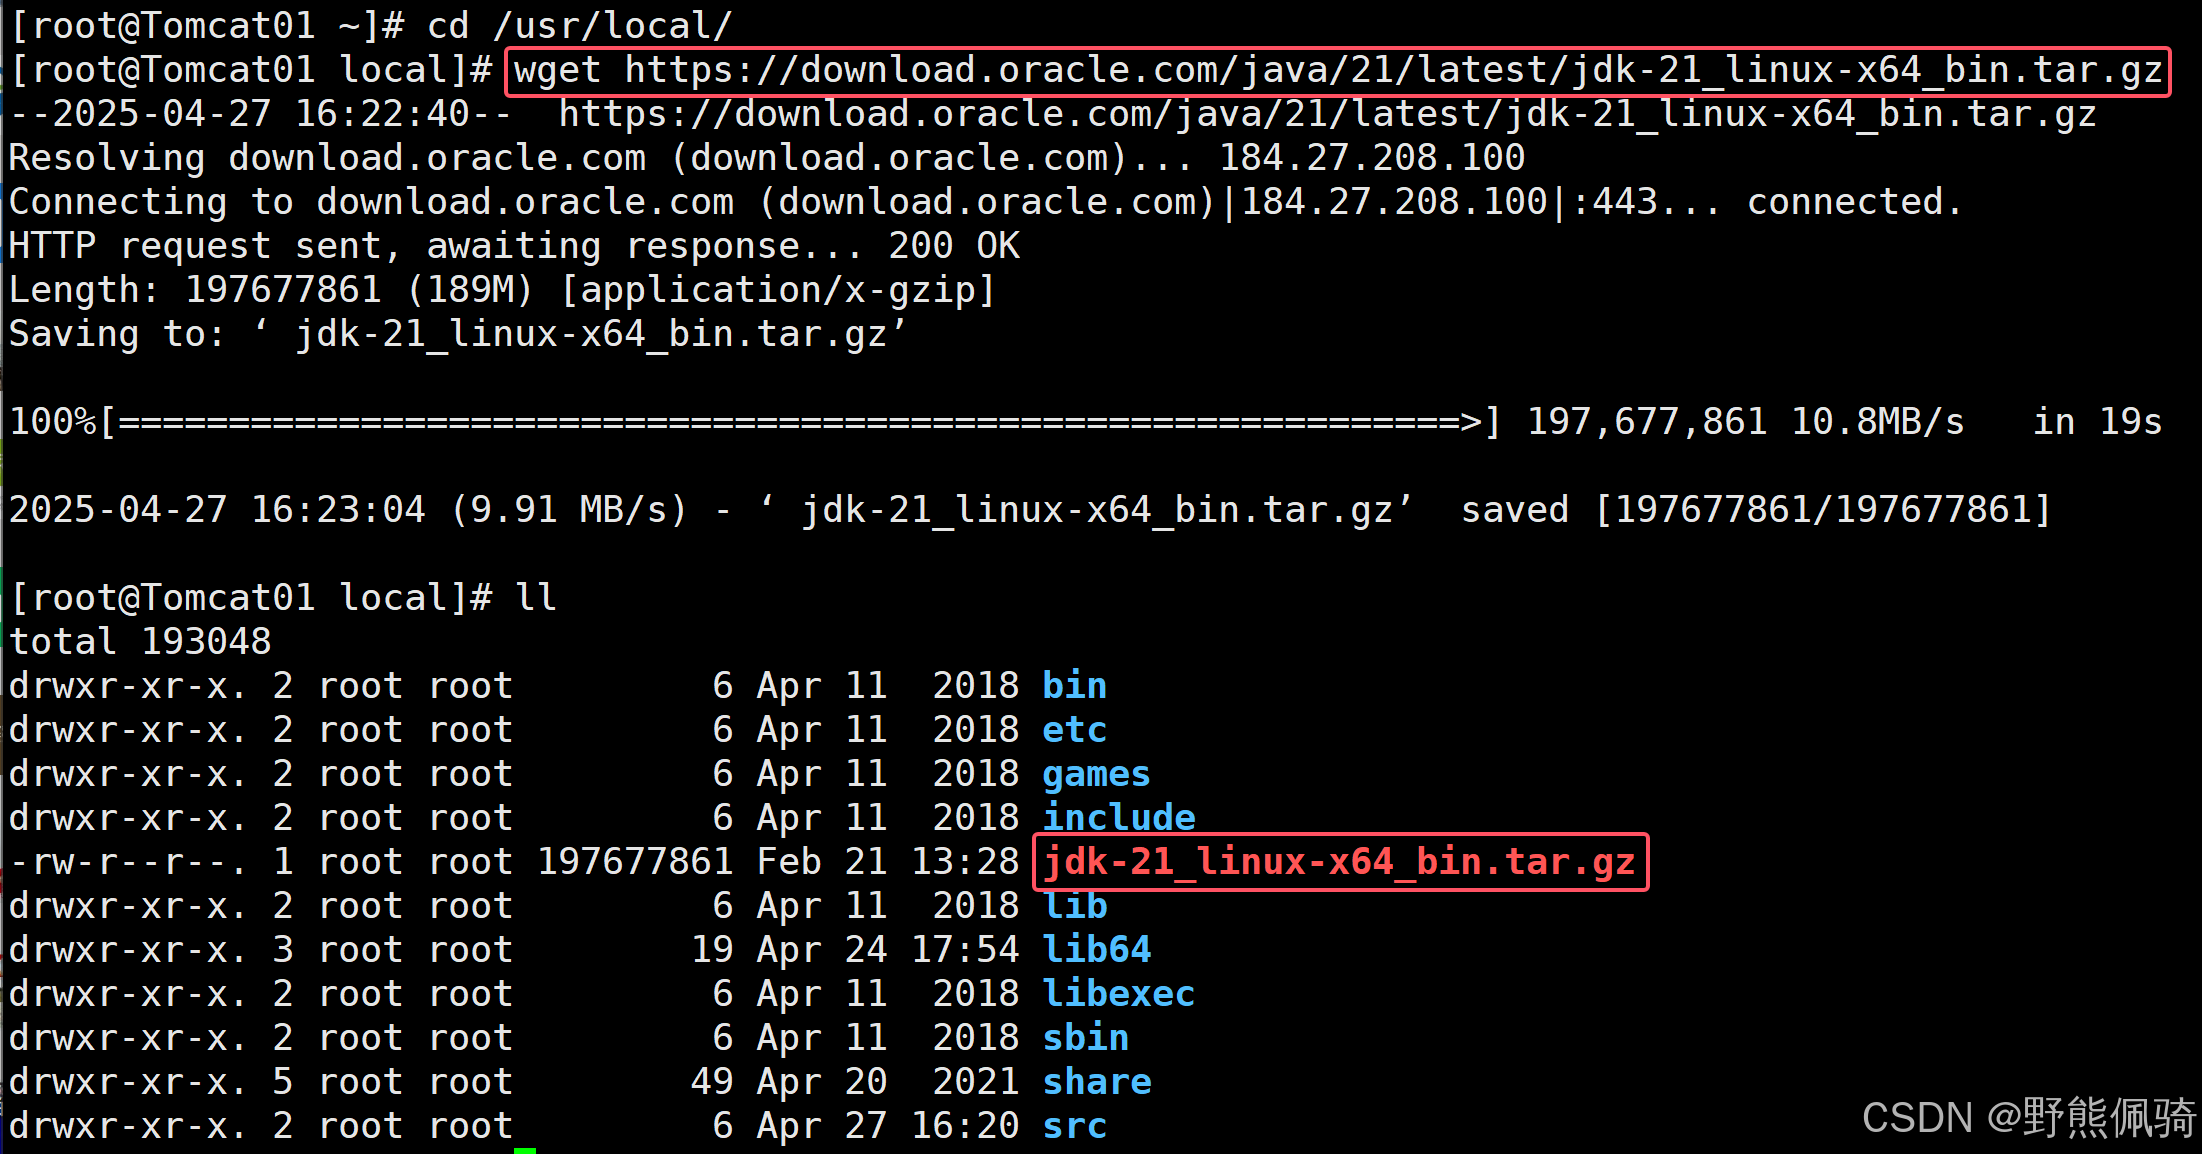Viewport: 2202px width, 1154px height.
Task: Click the src directory name
Action: point(1074,1126)
